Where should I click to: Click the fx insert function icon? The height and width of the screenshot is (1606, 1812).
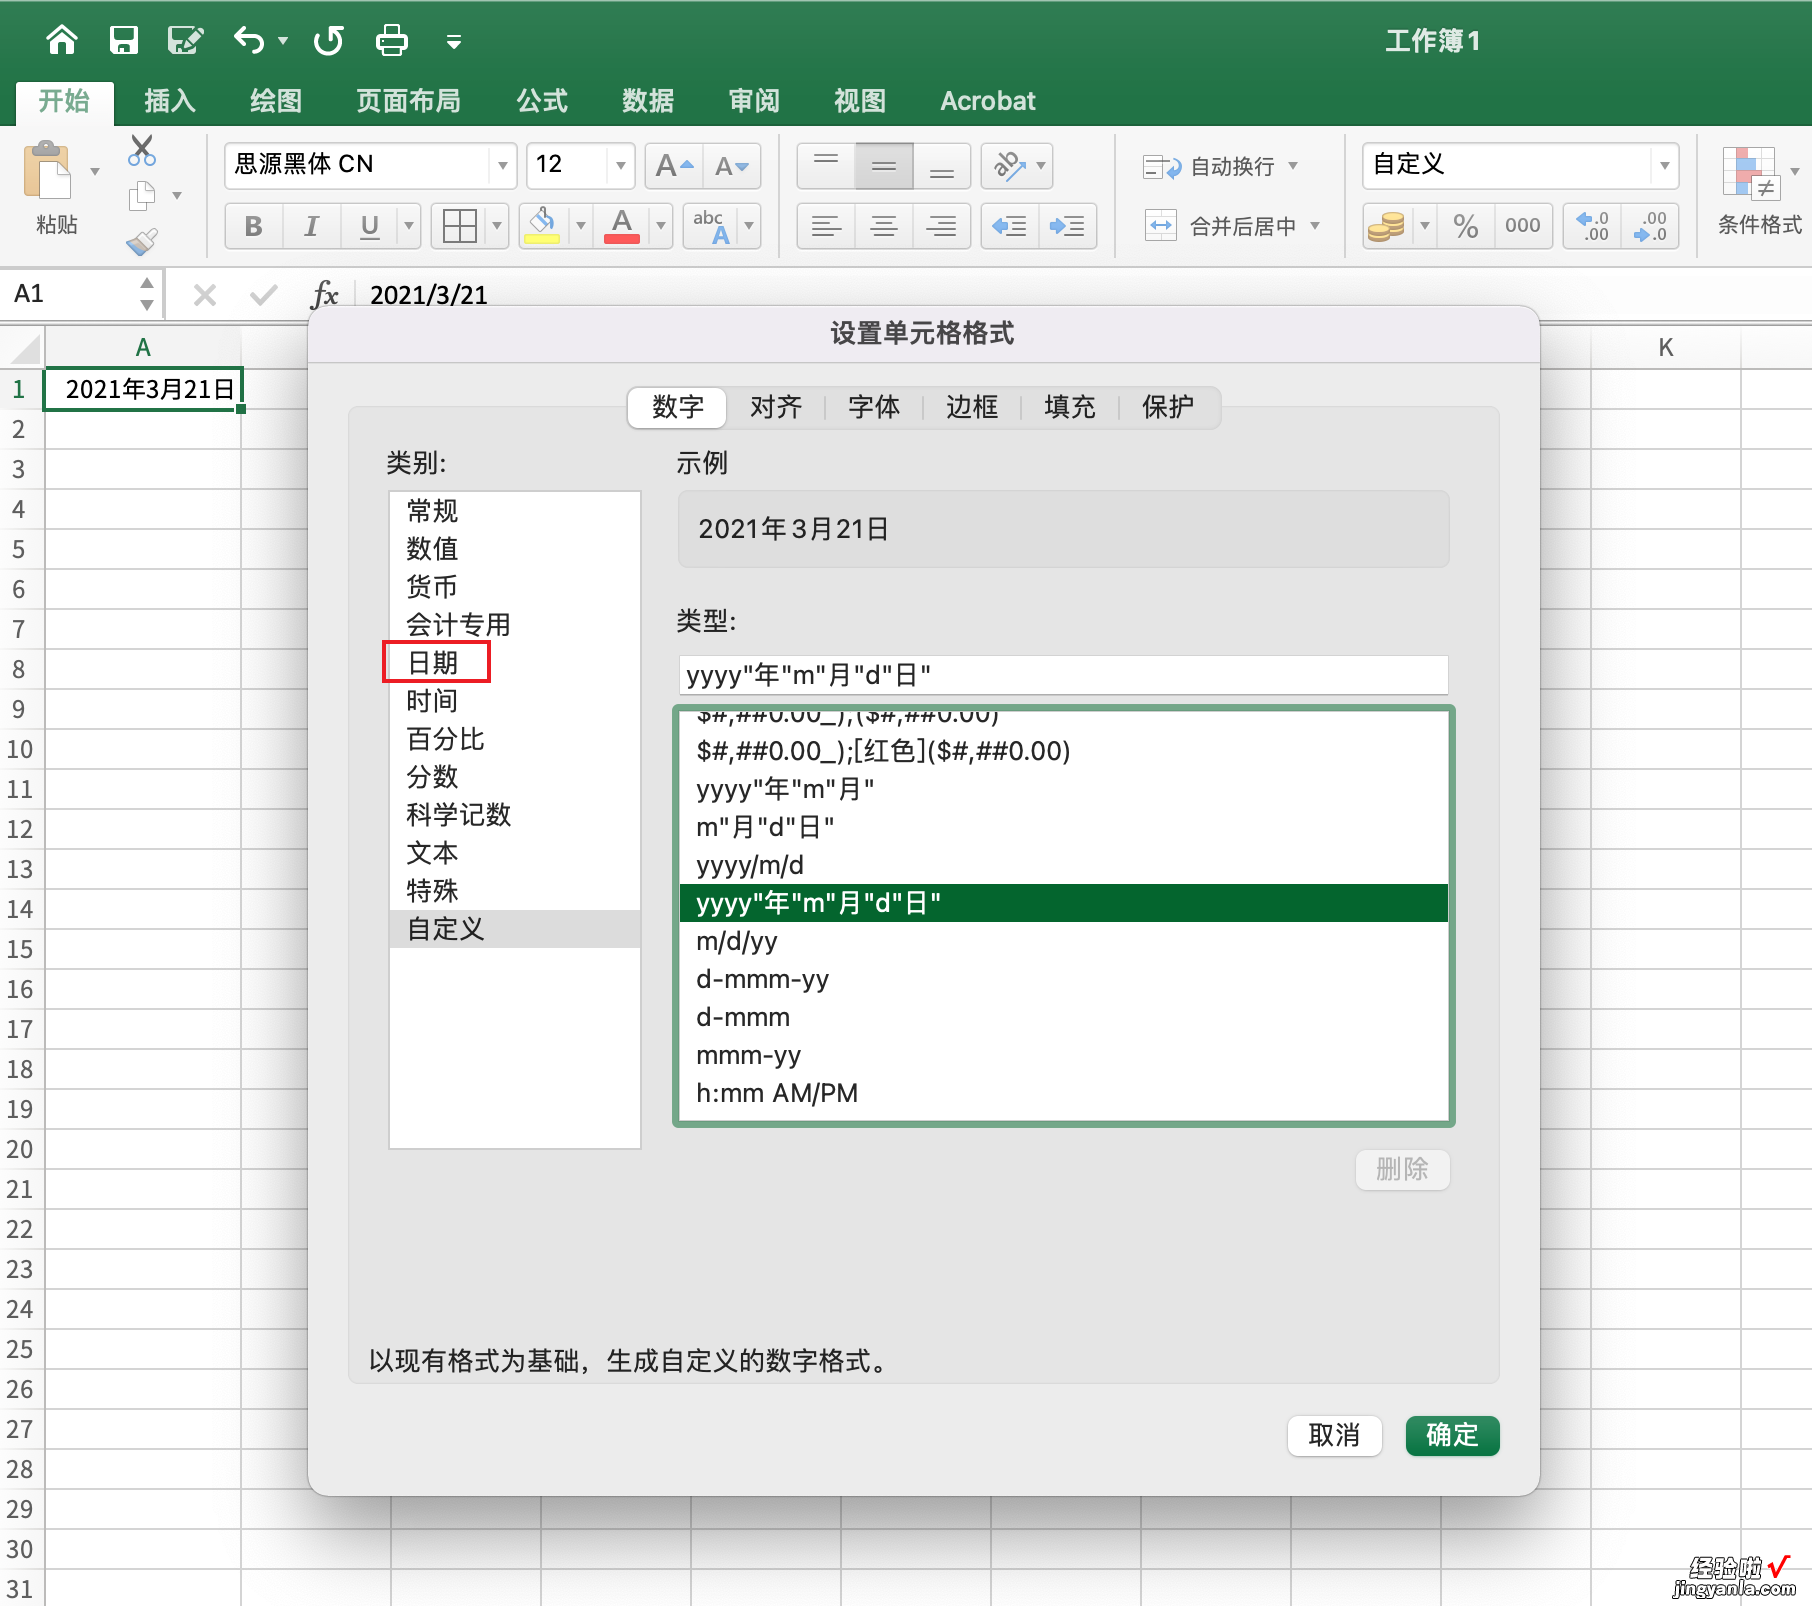(324, 295)
